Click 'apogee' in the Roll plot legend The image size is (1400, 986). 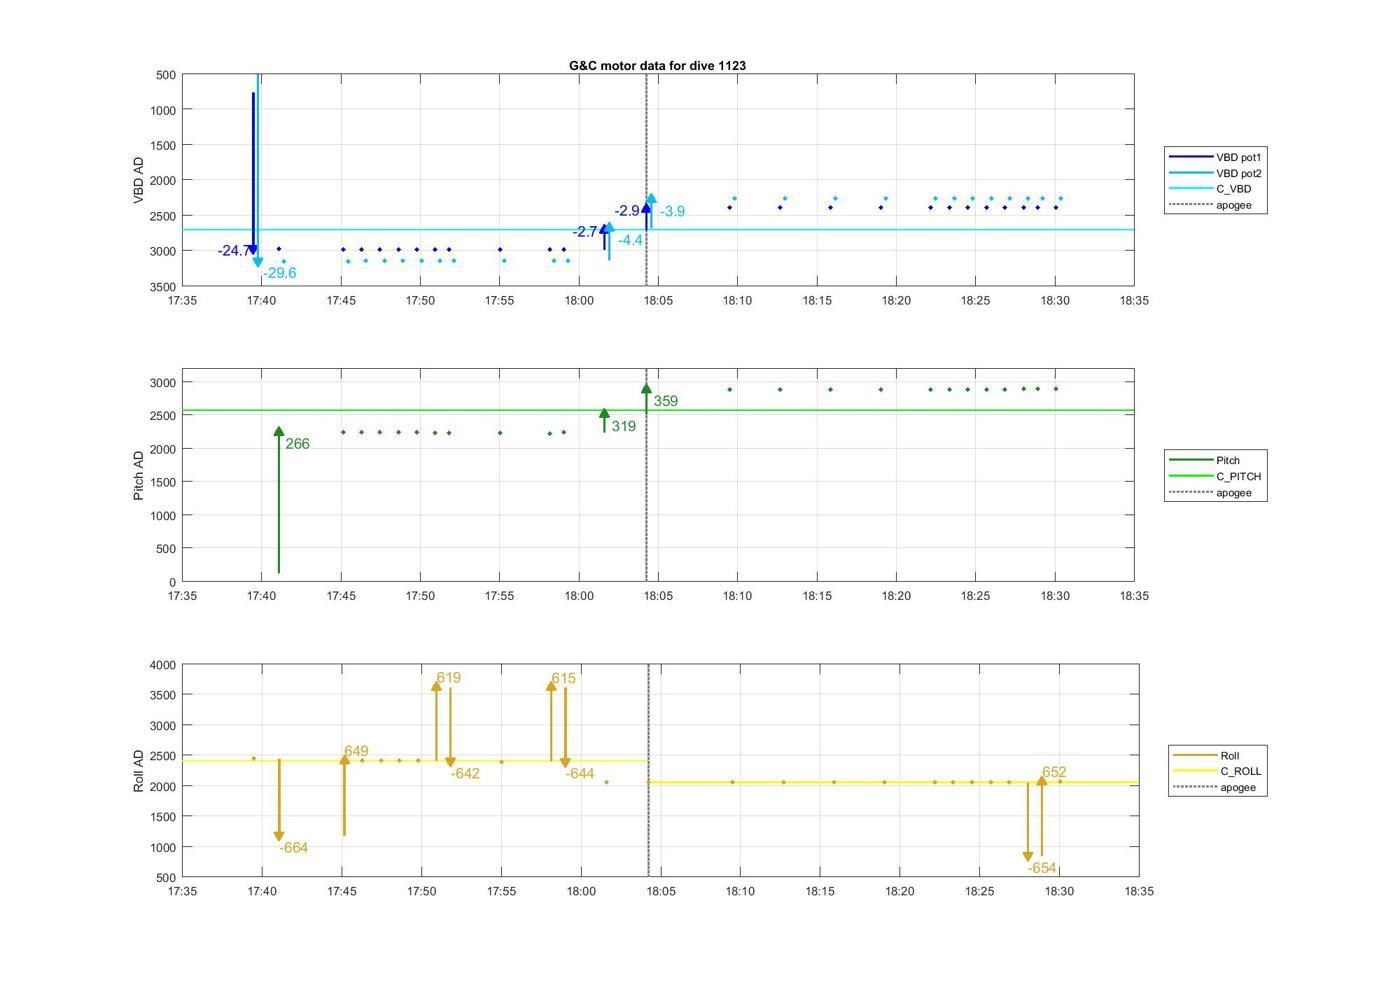tap(1214, 787)
